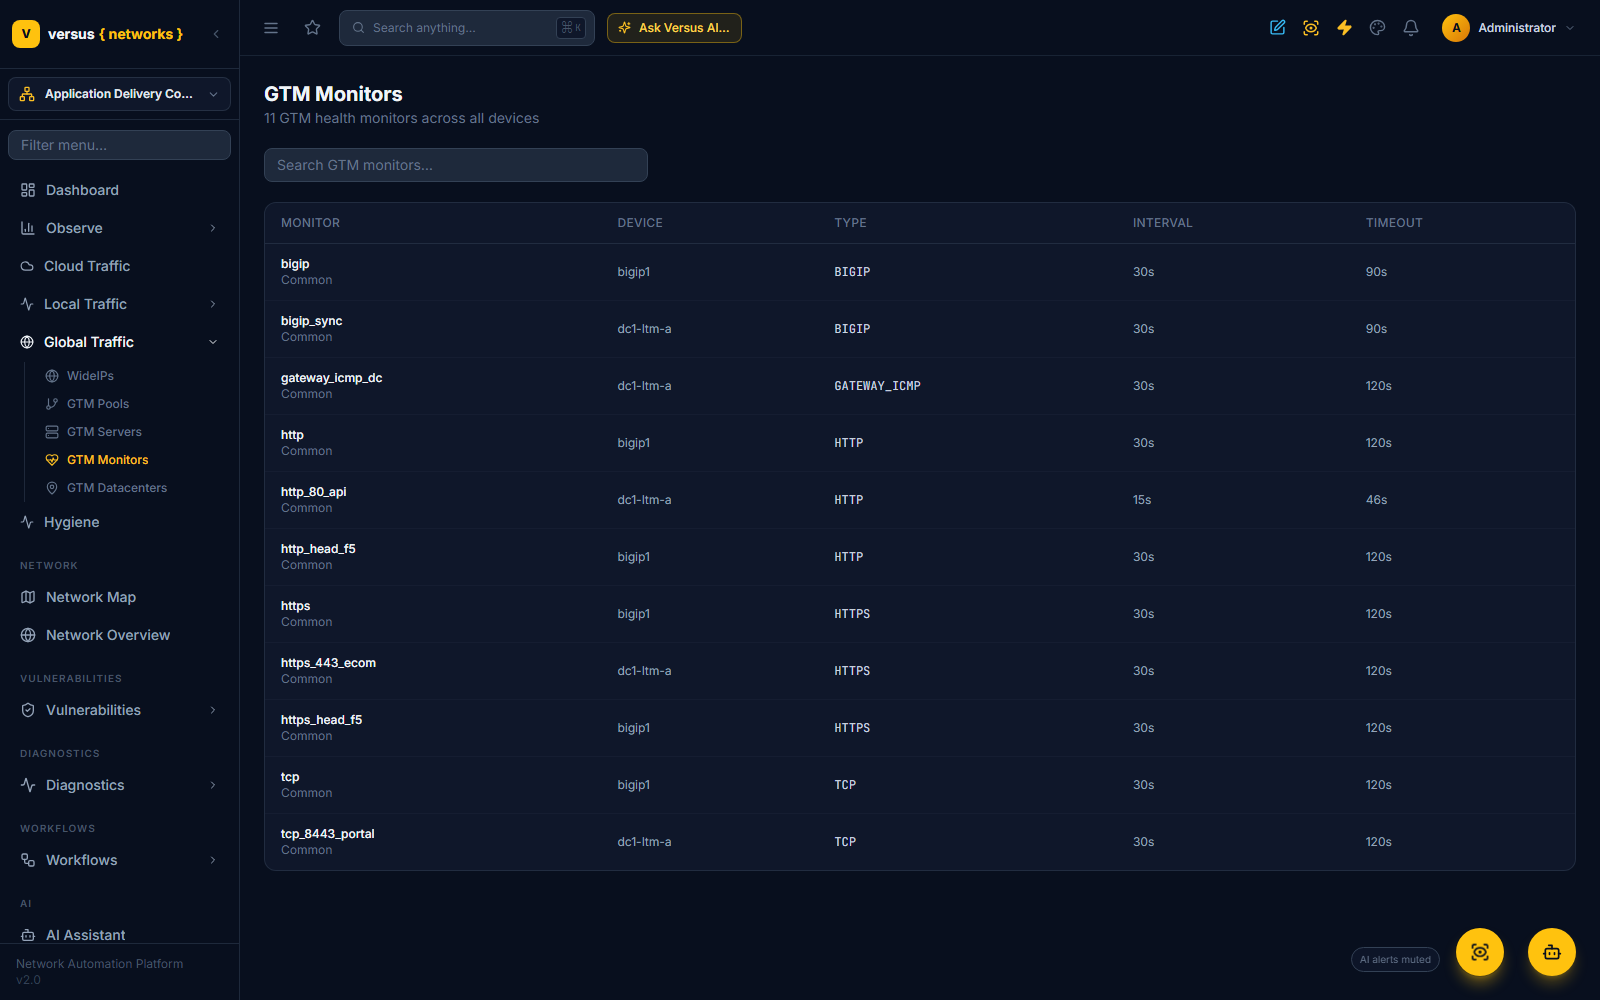Screen dimensions: 1600x1000
Task: Open the Administrator user menu
Action: coord(1508,28)
